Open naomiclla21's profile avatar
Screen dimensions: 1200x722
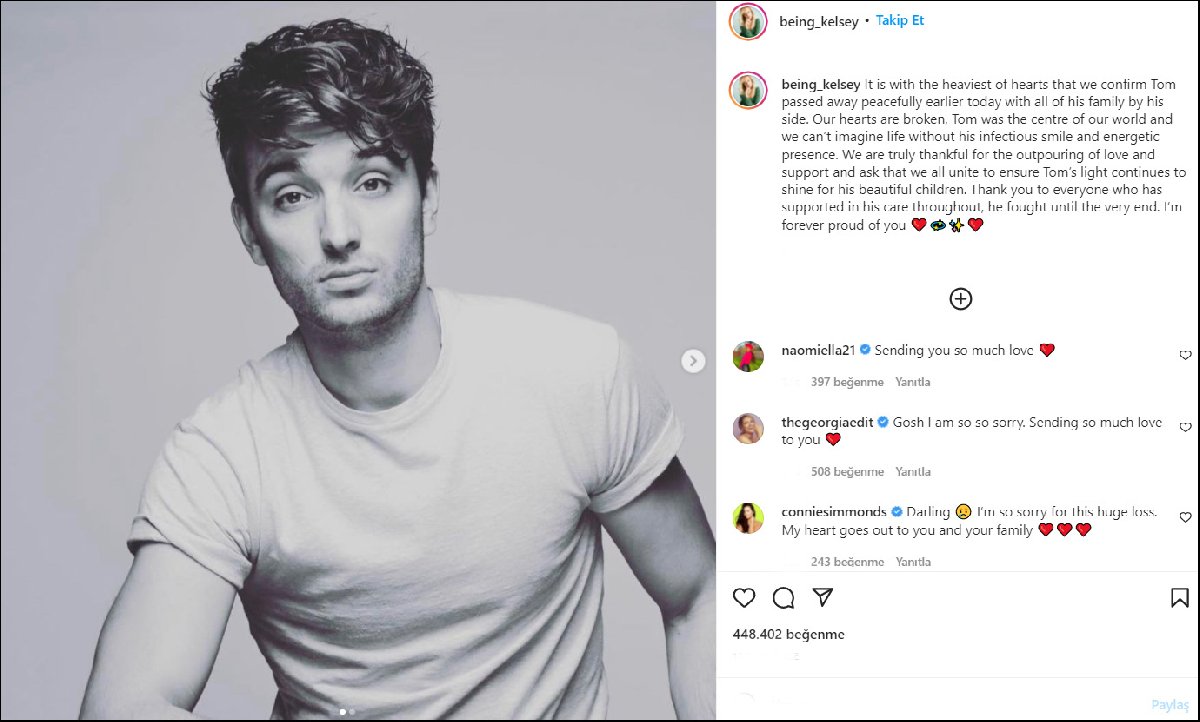click(x=748, y=356)
